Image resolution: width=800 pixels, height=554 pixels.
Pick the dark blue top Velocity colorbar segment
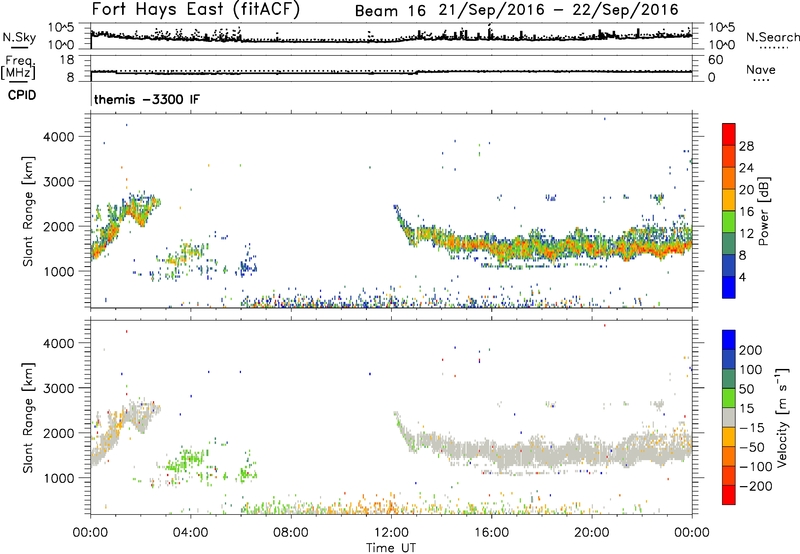pyautogui.click(x=729, y=340)
